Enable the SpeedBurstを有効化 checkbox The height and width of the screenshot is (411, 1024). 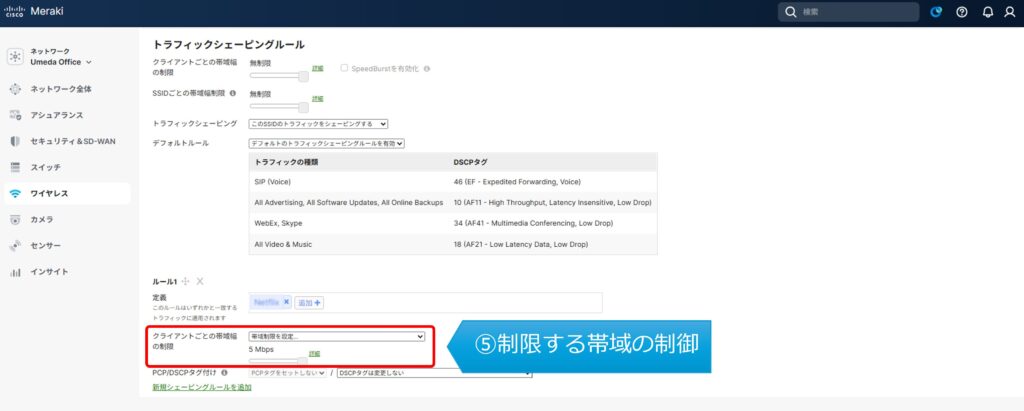pyautogui.click(x=344, y=69)
